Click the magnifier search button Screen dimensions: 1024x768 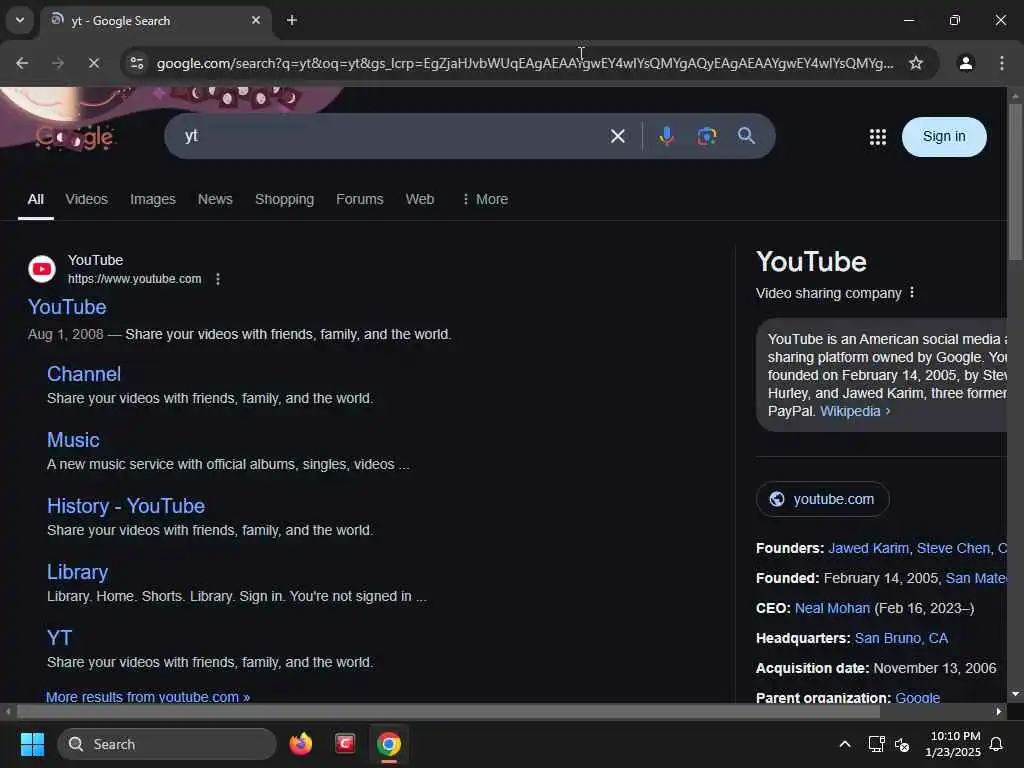click(746, 136)
